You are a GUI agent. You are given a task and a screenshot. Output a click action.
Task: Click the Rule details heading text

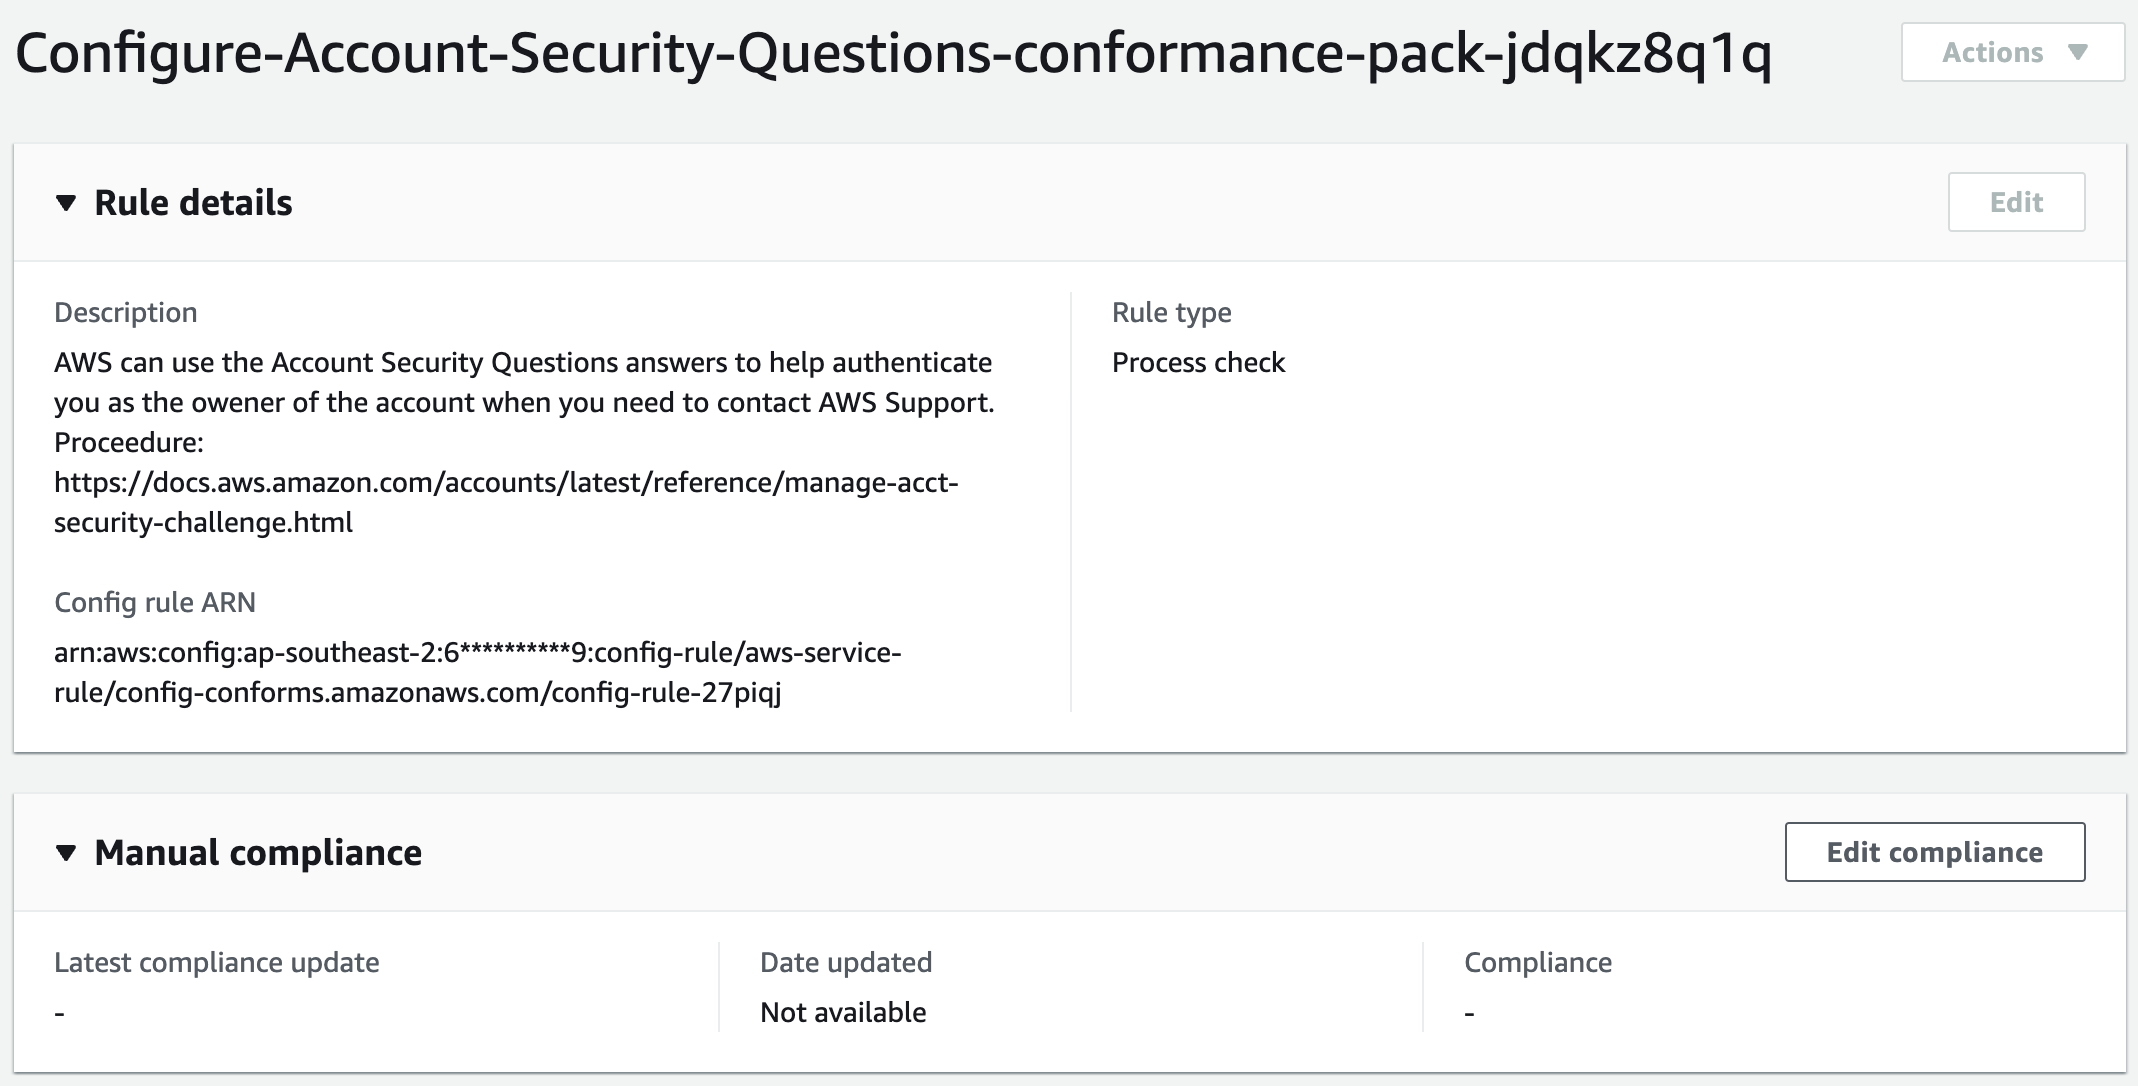[x=193, y=203]
